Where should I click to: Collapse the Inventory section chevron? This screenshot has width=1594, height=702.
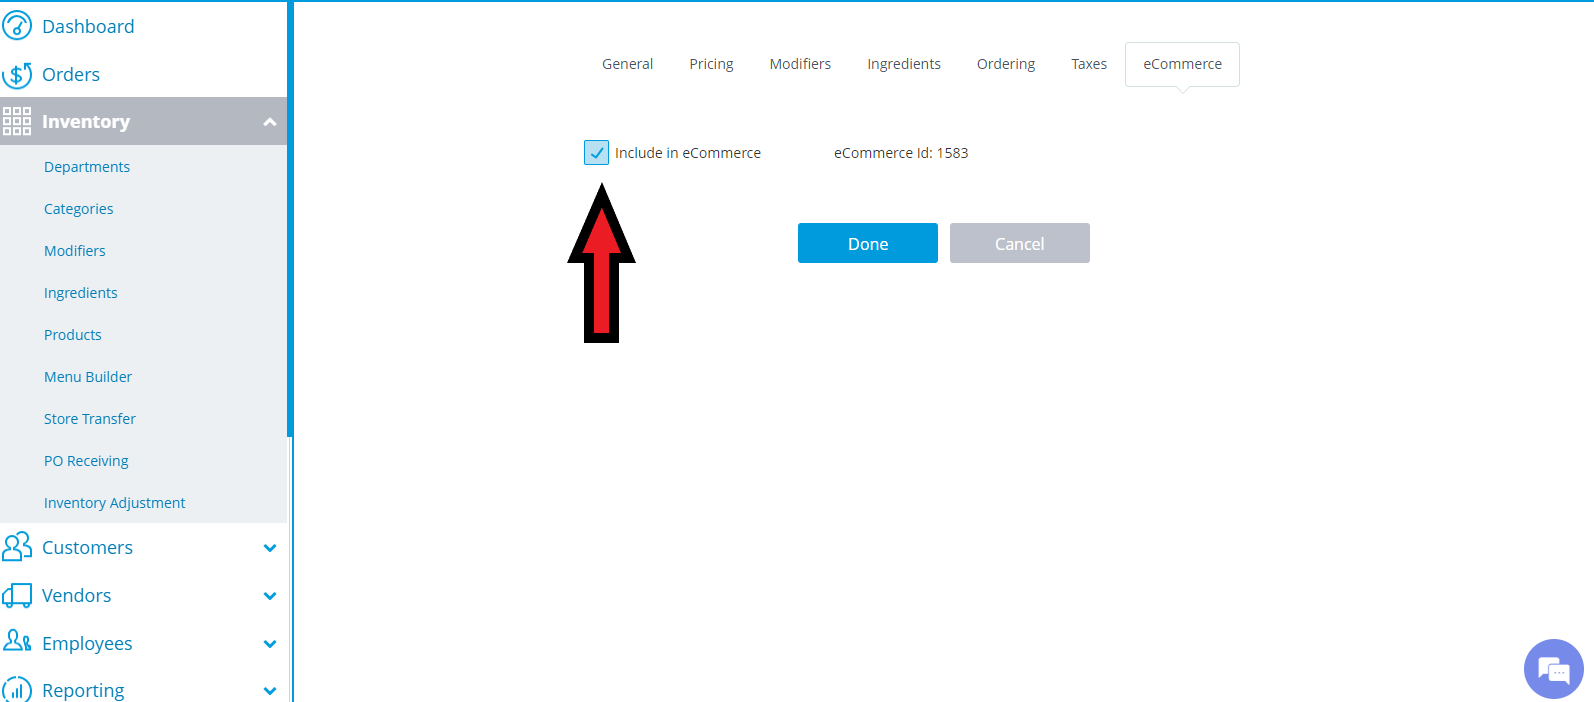pyautogui.click(x=269, y=122)
